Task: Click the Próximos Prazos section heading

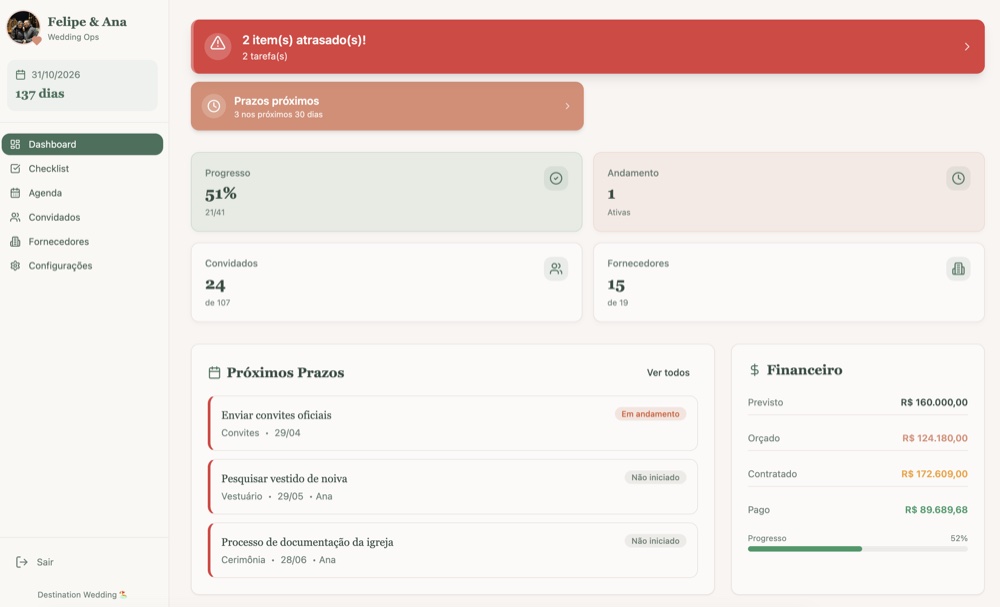Action: [285, 373]
